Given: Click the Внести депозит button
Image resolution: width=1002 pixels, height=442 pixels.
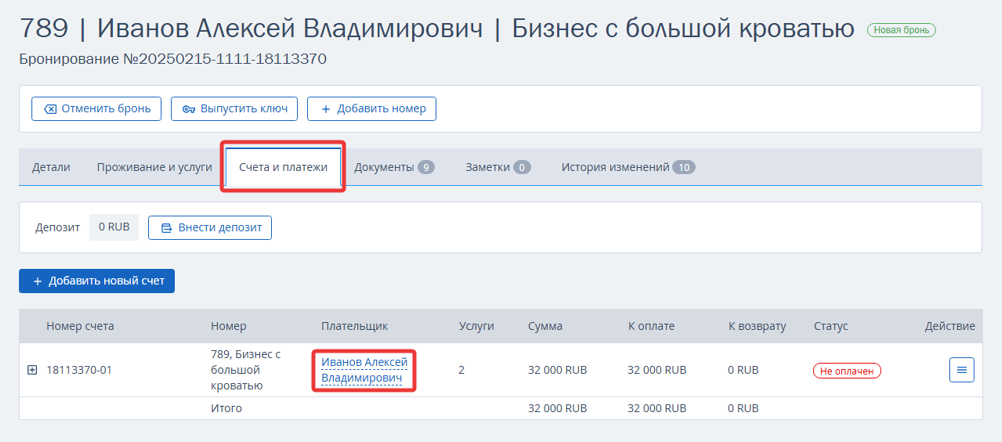Looking at the screenshot, I should coord(210,227).
